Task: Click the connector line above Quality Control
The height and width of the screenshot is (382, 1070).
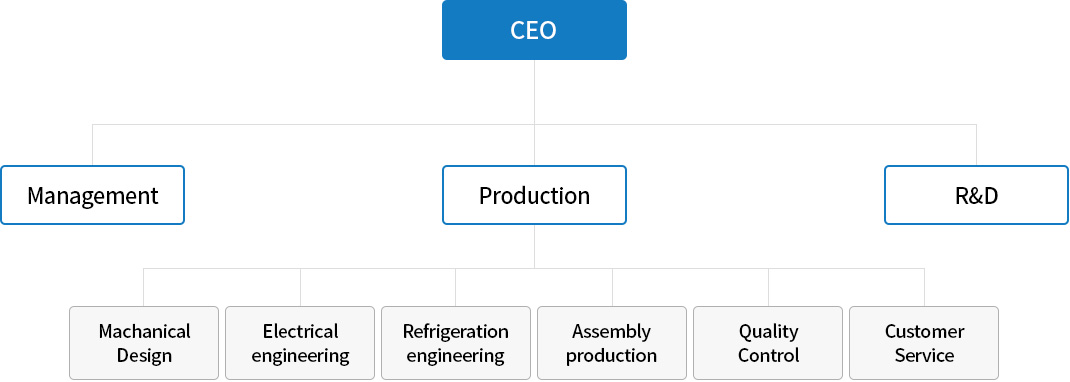Action: click(768, 286)
